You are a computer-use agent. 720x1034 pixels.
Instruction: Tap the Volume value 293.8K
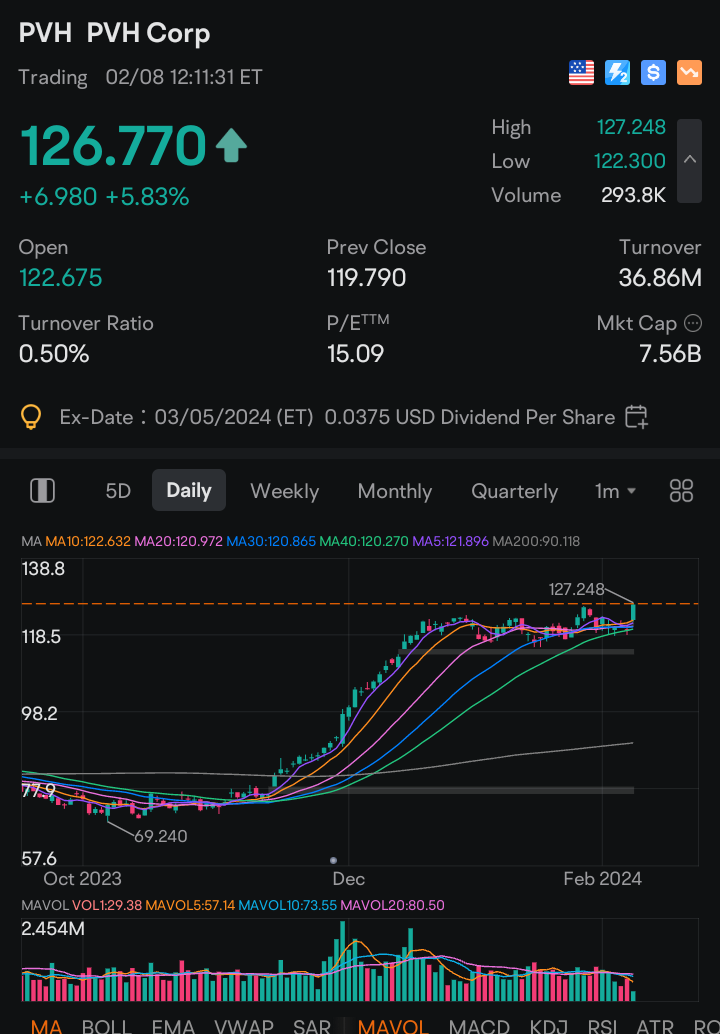pyautogui.click(x=634, y=195)
